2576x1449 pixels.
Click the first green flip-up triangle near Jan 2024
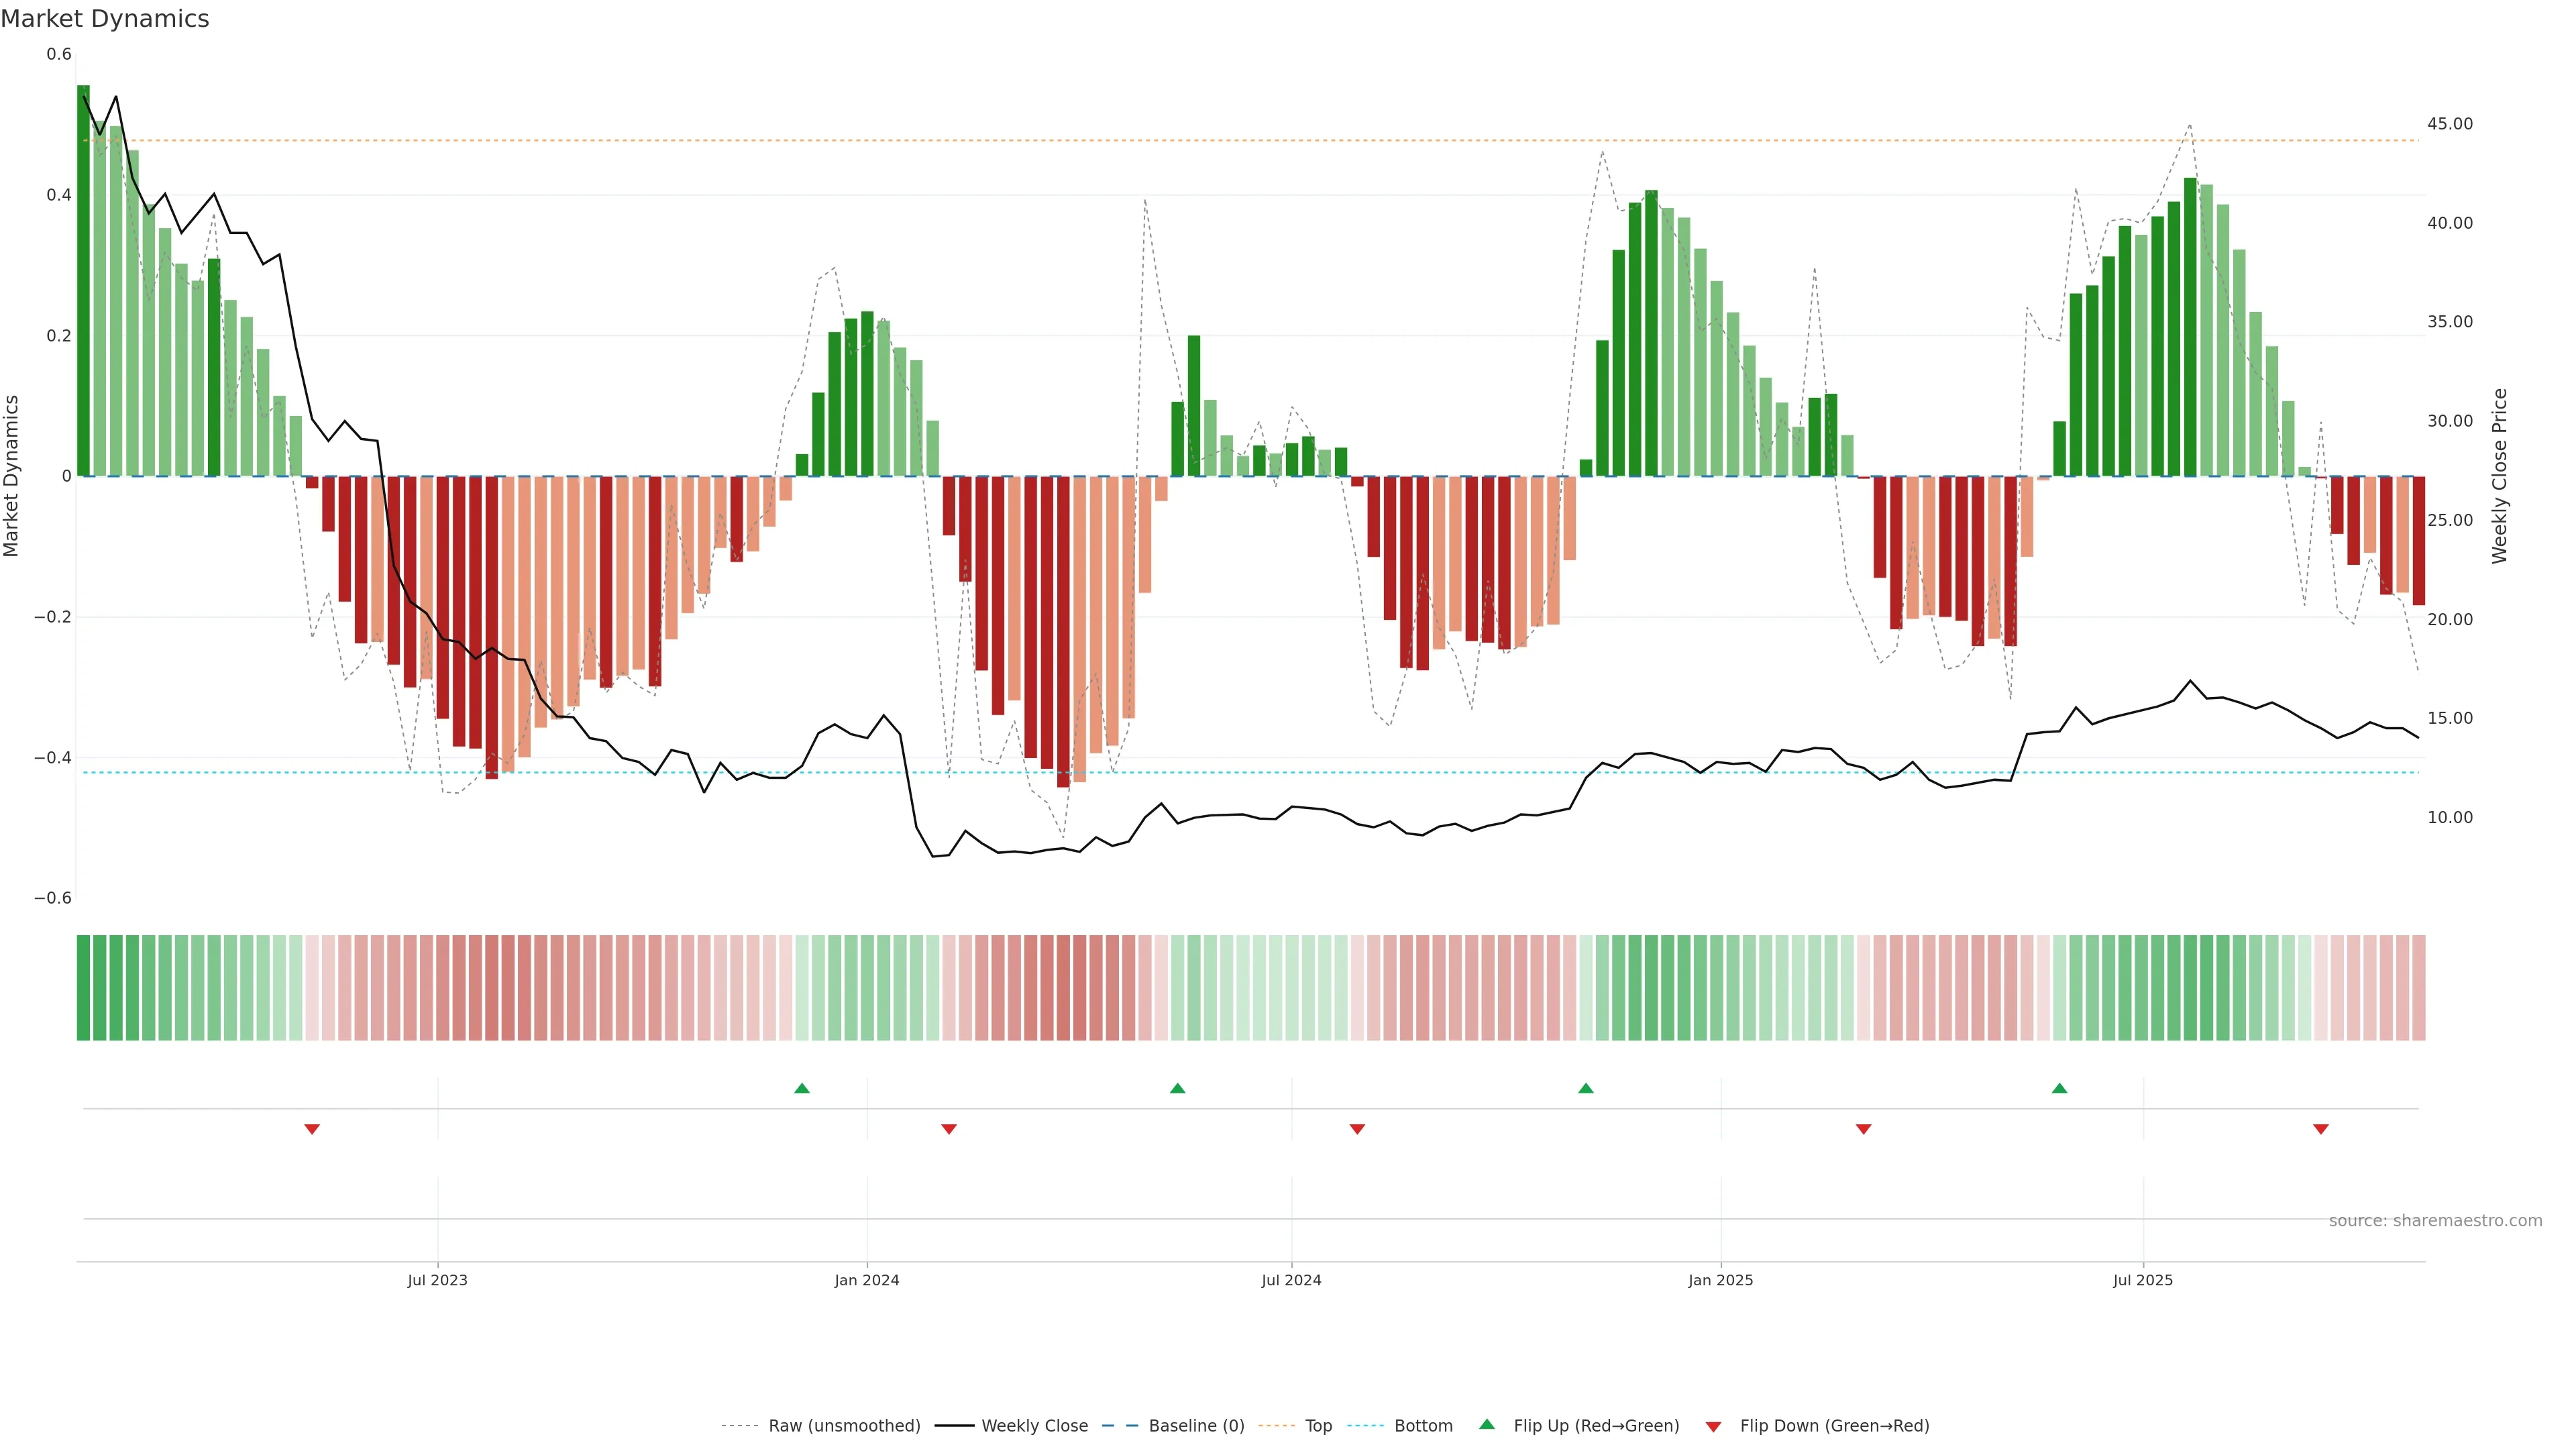[801, 1088]
